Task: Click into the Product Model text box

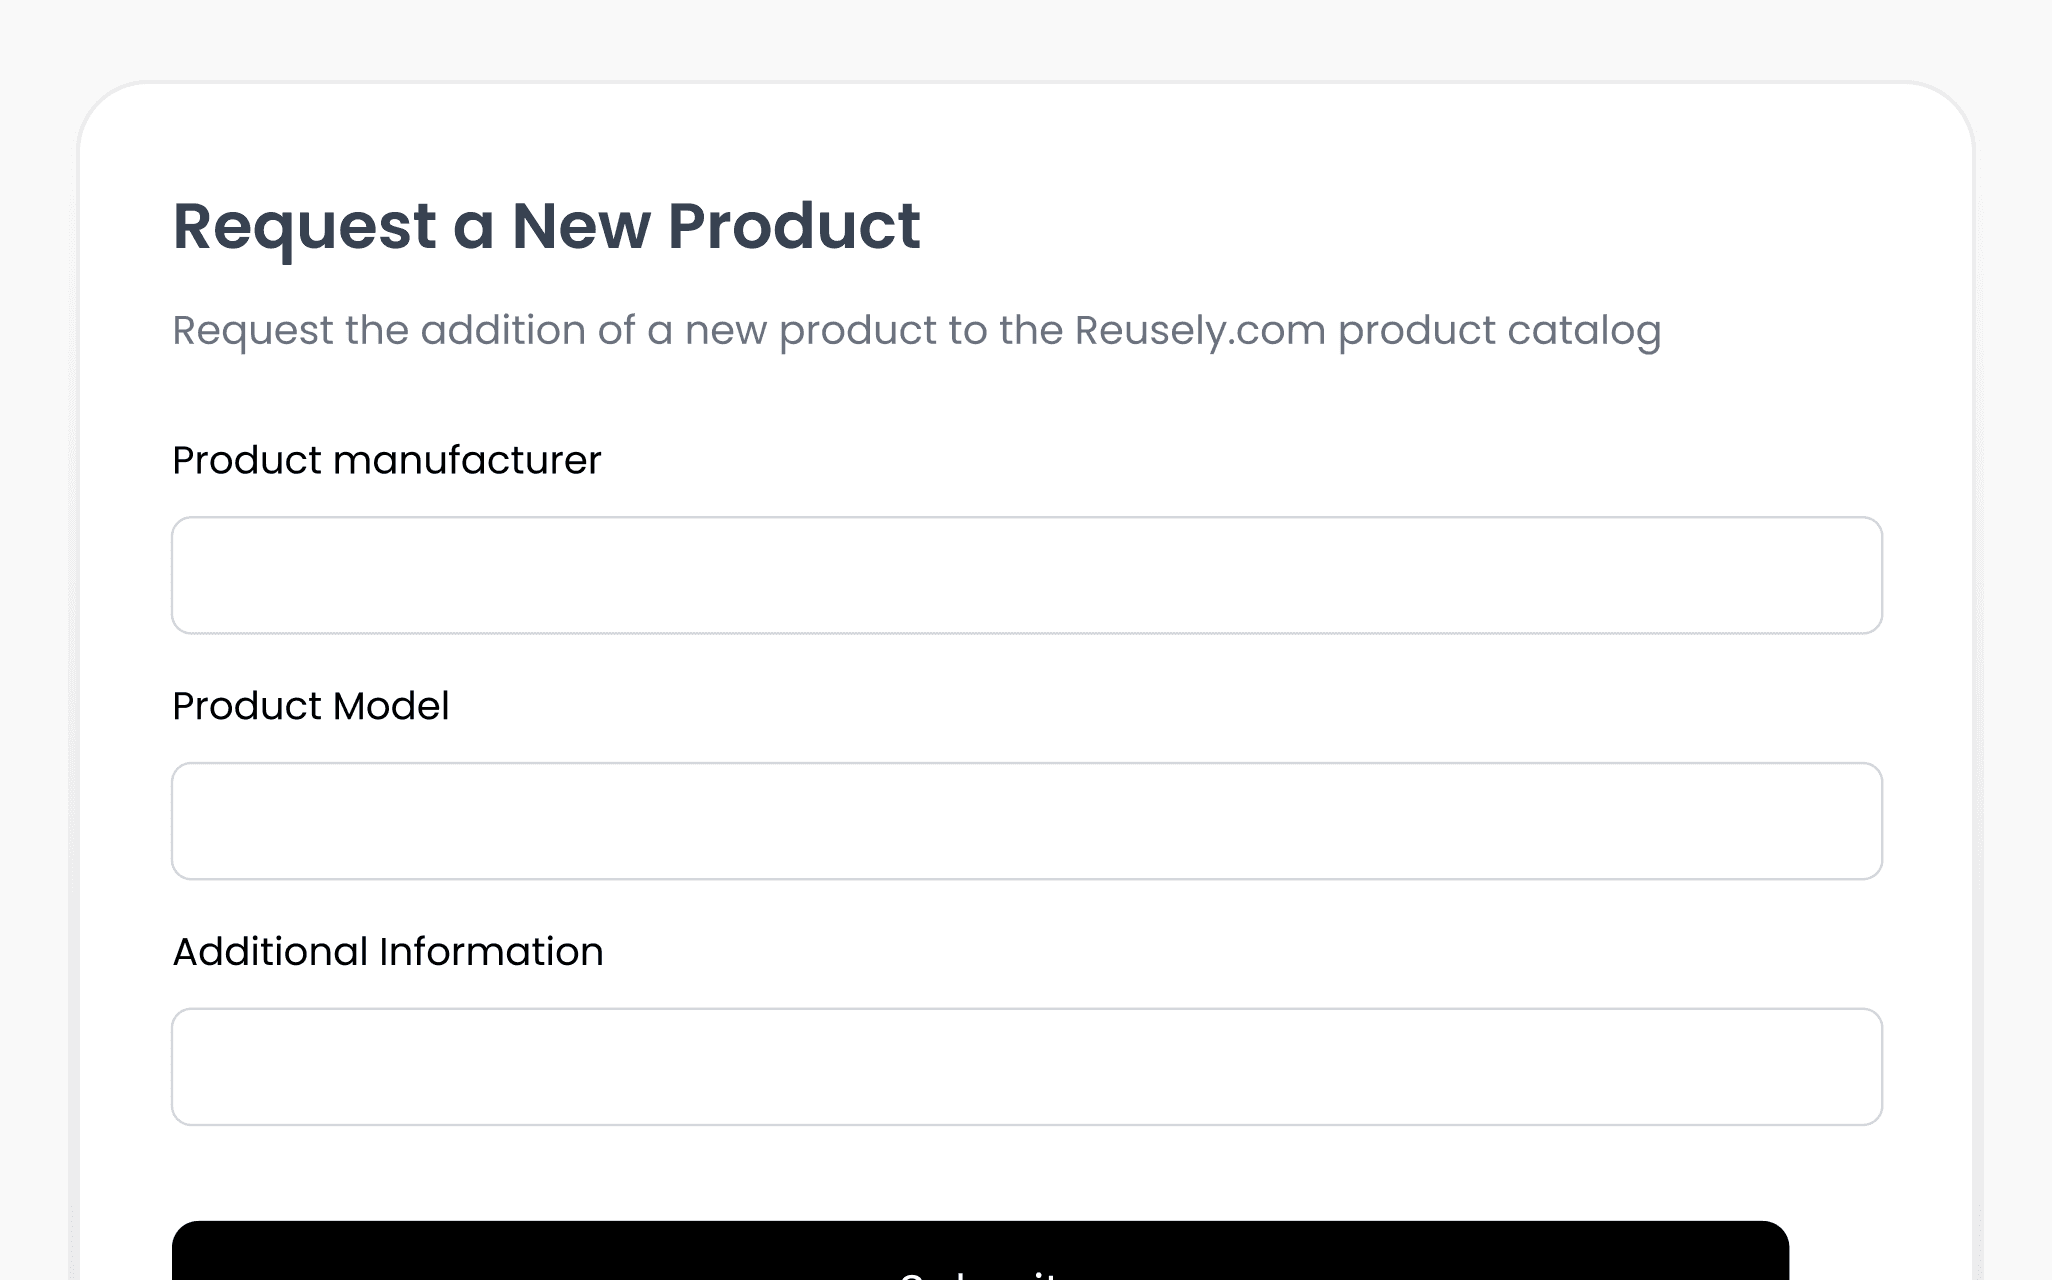Action: [x=1027, y=821]
